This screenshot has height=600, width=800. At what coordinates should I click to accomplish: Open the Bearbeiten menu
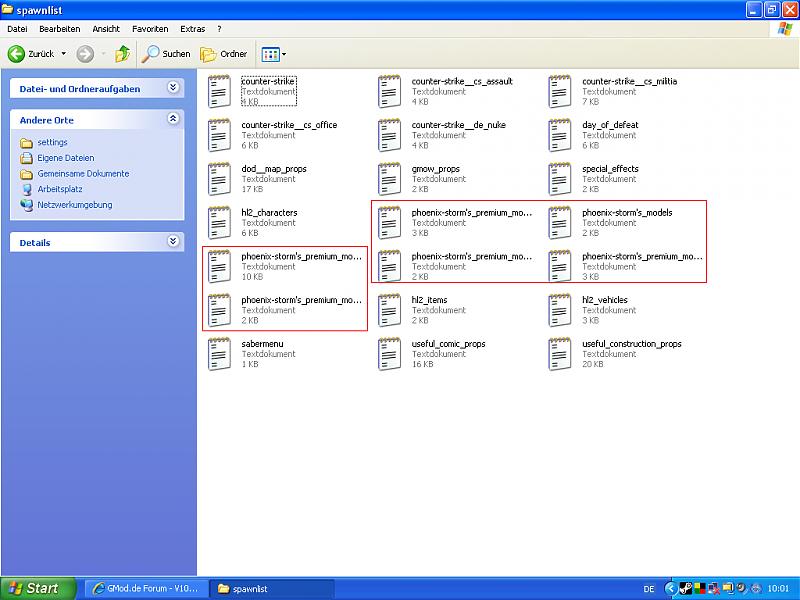[x=59, y=29]
